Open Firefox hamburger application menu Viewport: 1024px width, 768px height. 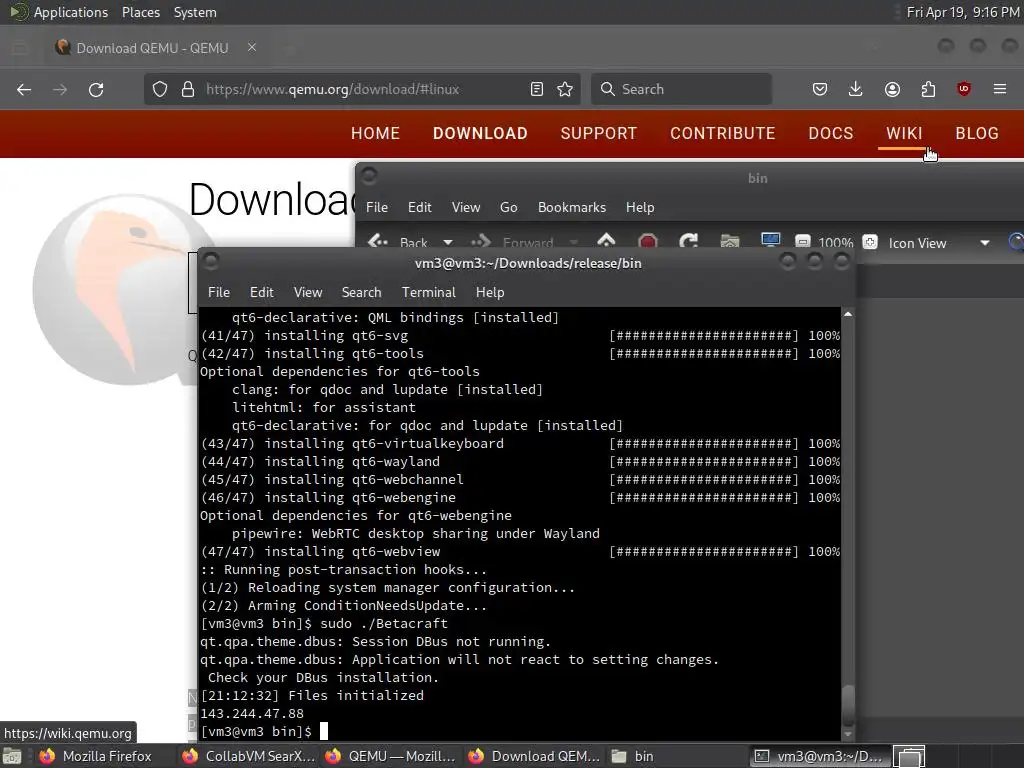(x=1000, y=89)
